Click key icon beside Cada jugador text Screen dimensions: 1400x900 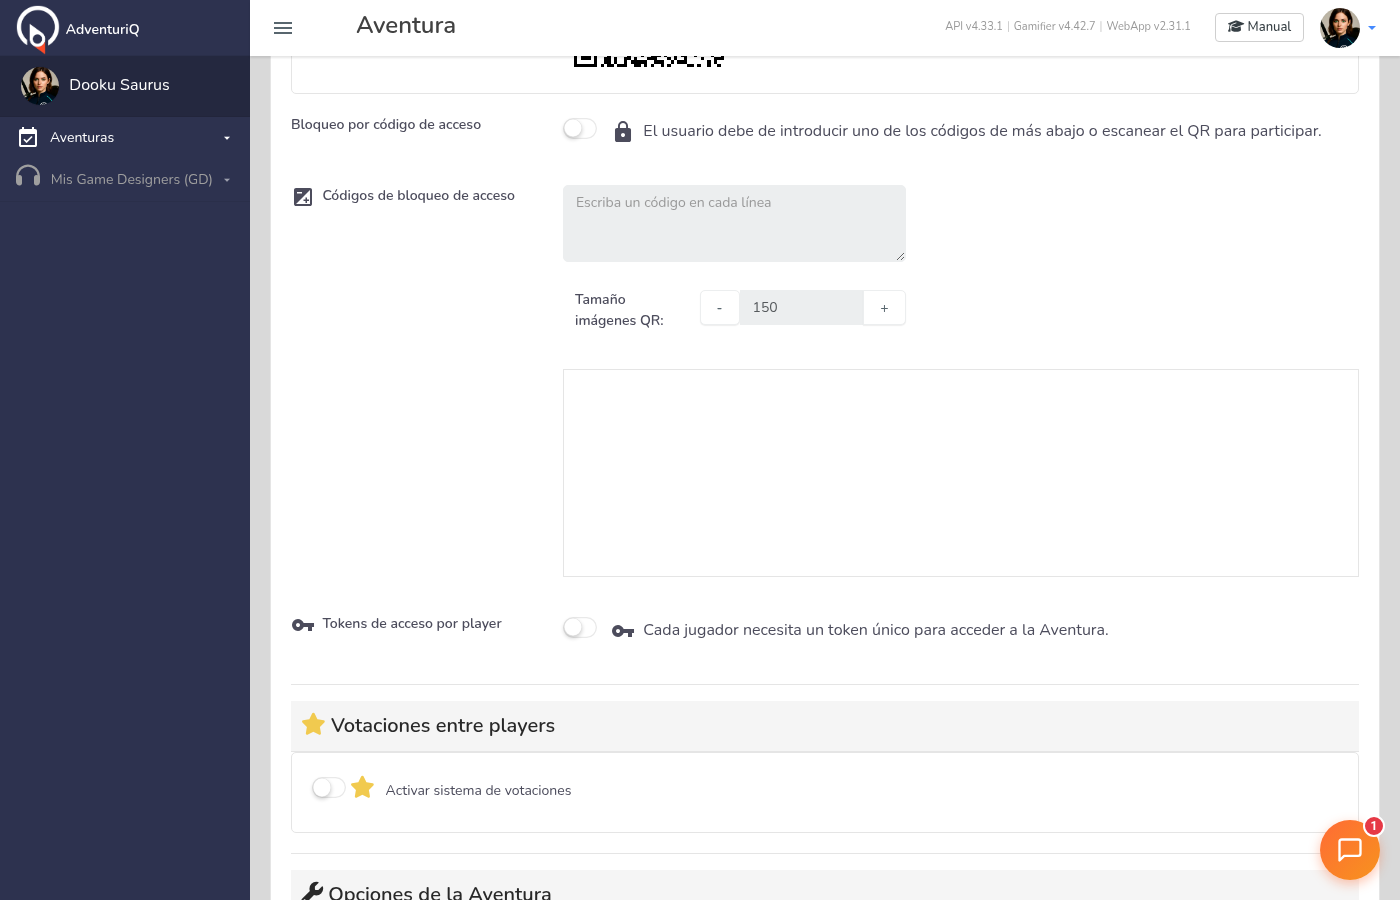[623, 631]
